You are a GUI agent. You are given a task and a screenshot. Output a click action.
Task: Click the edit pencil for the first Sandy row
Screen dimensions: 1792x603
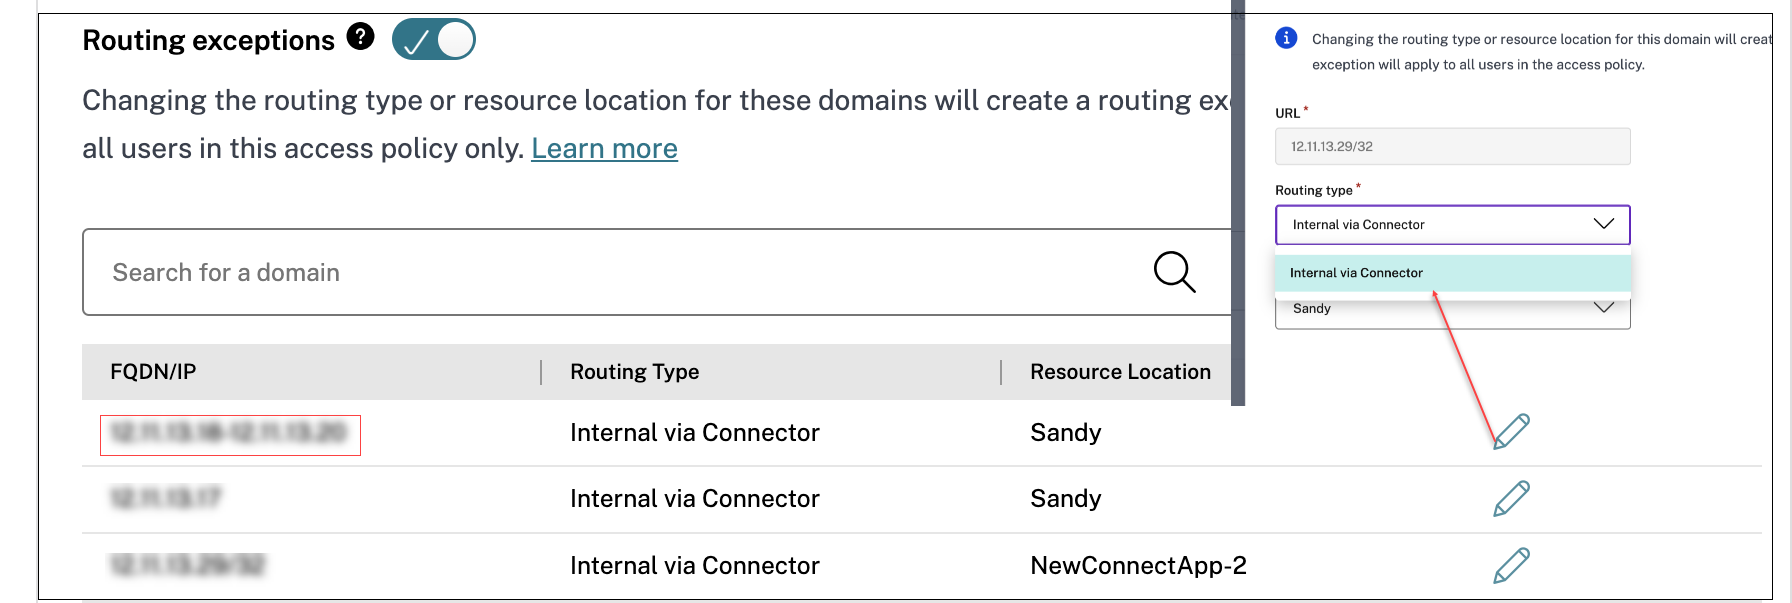pyautogui.click(x=1511, y=431)
